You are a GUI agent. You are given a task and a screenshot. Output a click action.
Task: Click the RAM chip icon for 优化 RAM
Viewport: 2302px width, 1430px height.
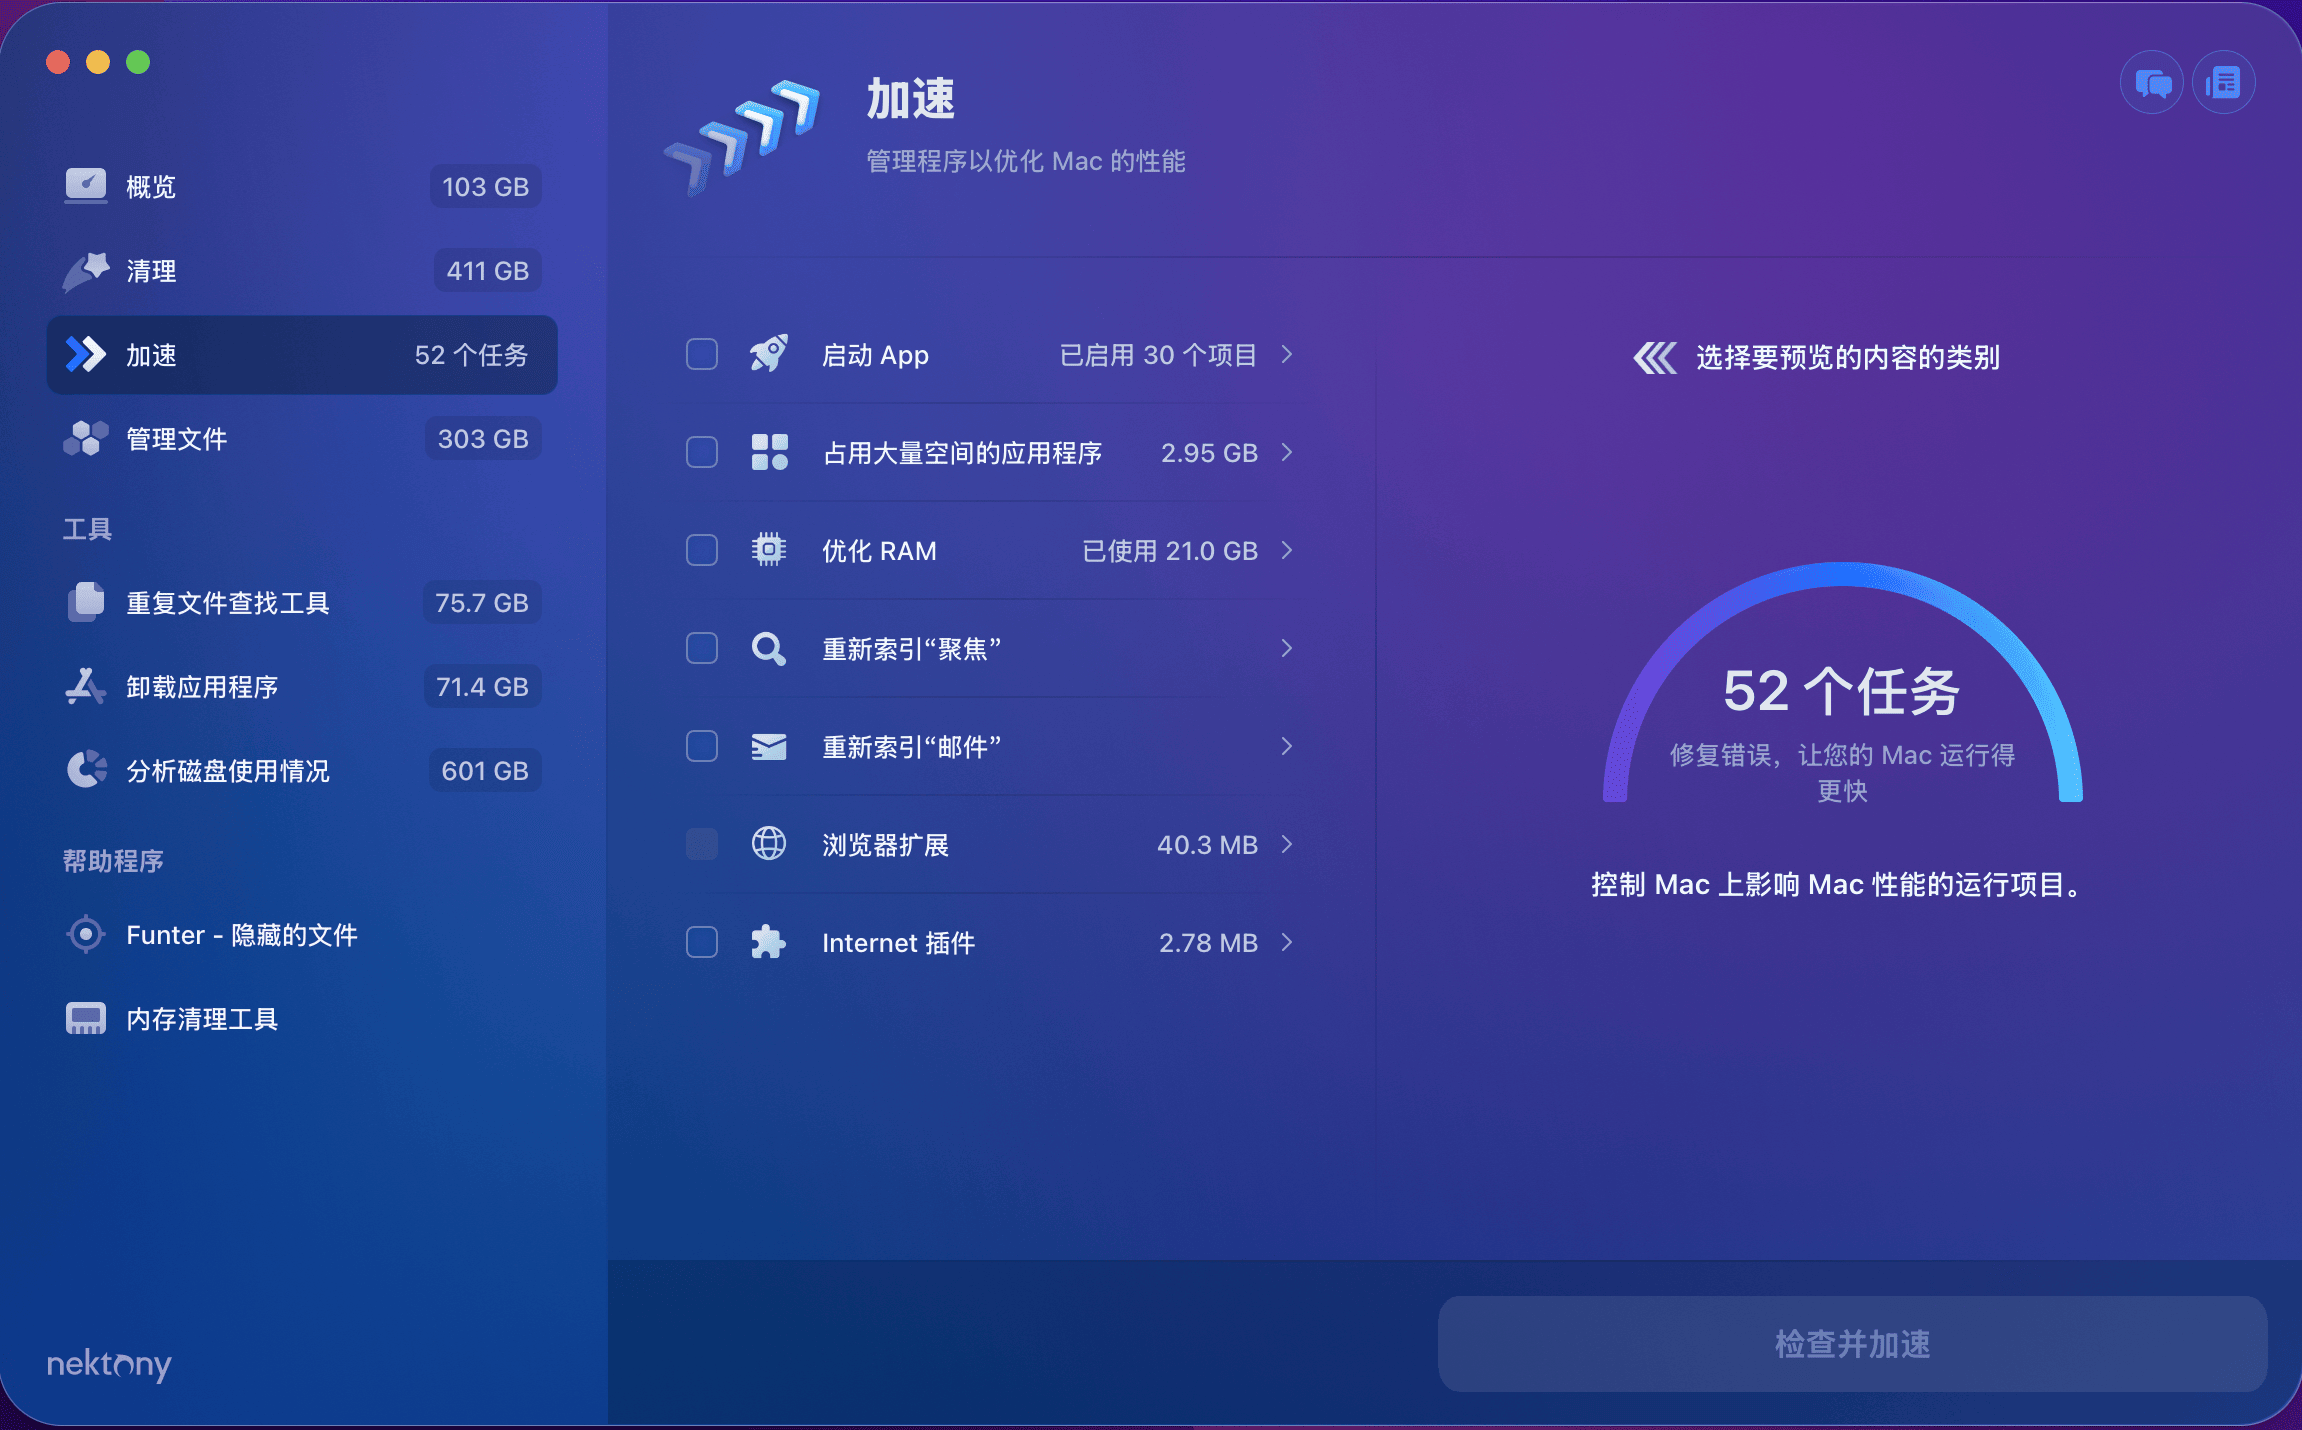[768, 550]
